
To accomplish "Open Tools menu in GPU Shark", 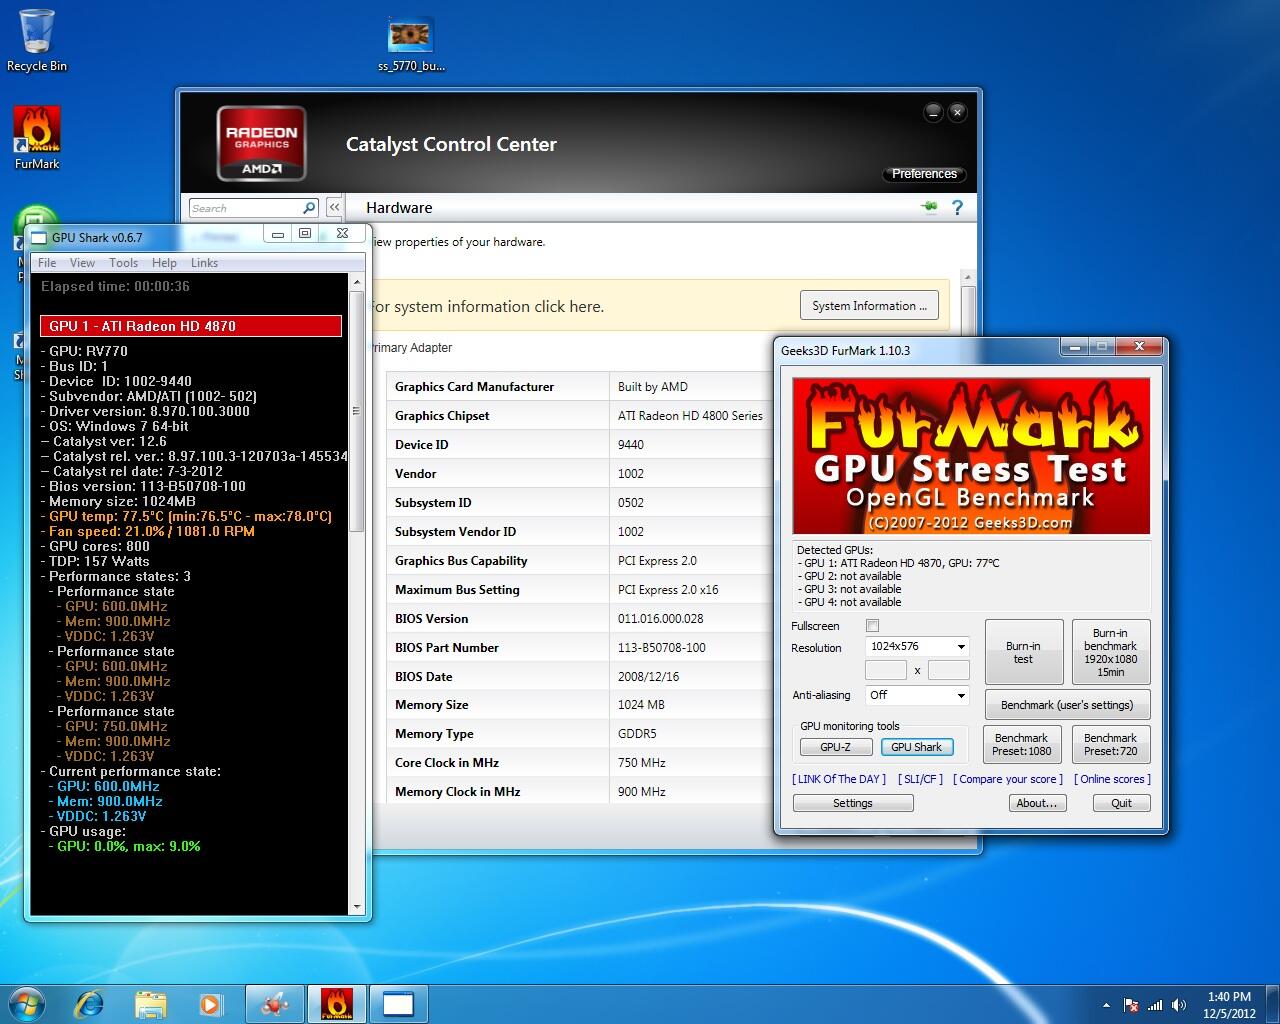I will (x=123, y=263).
